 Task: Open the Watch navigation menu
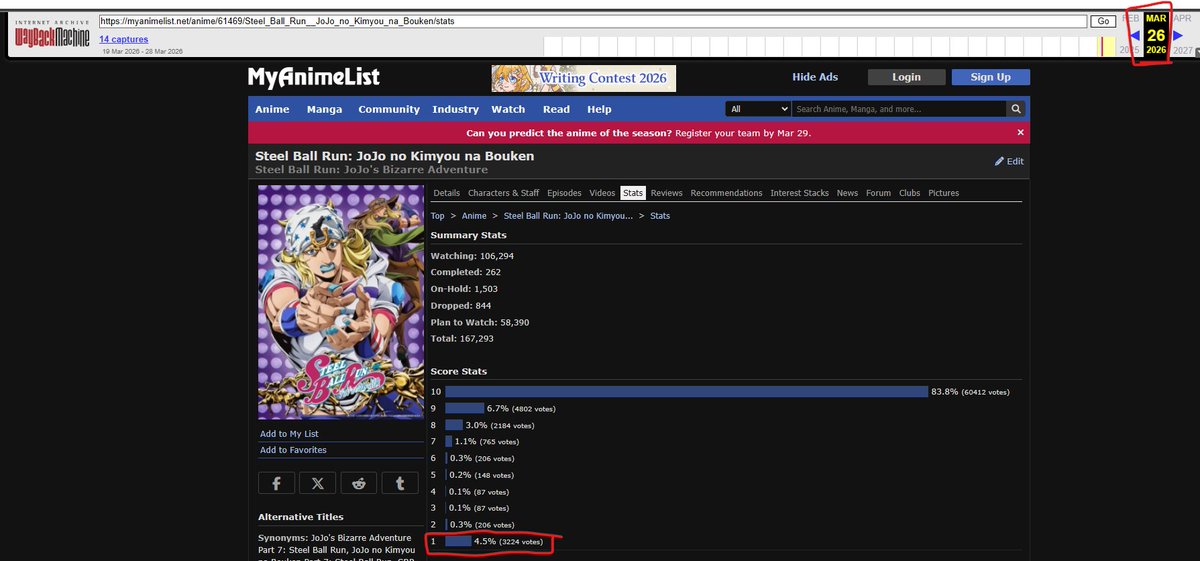(x=508, y=109)
